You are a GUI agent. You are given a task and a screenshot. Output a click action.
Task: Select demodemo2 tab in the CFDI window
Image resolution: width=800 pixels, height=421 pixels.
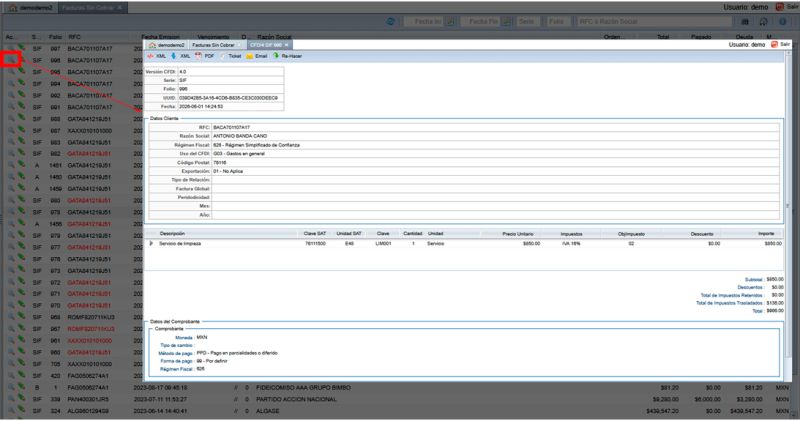coord(166,45)
